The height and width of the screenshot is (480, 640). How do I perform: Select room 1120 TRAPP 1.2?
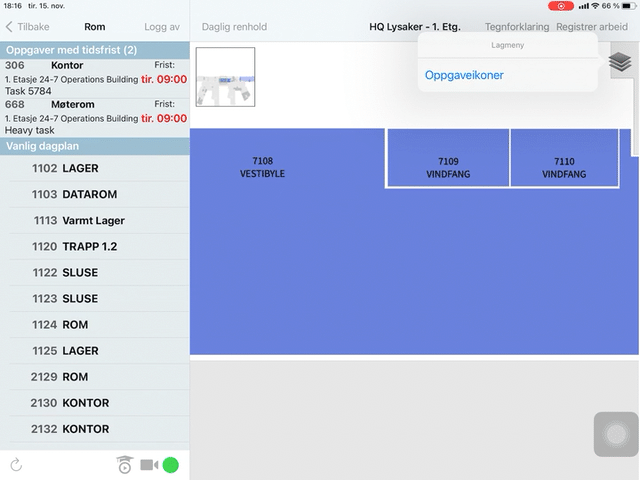point(88,246)
